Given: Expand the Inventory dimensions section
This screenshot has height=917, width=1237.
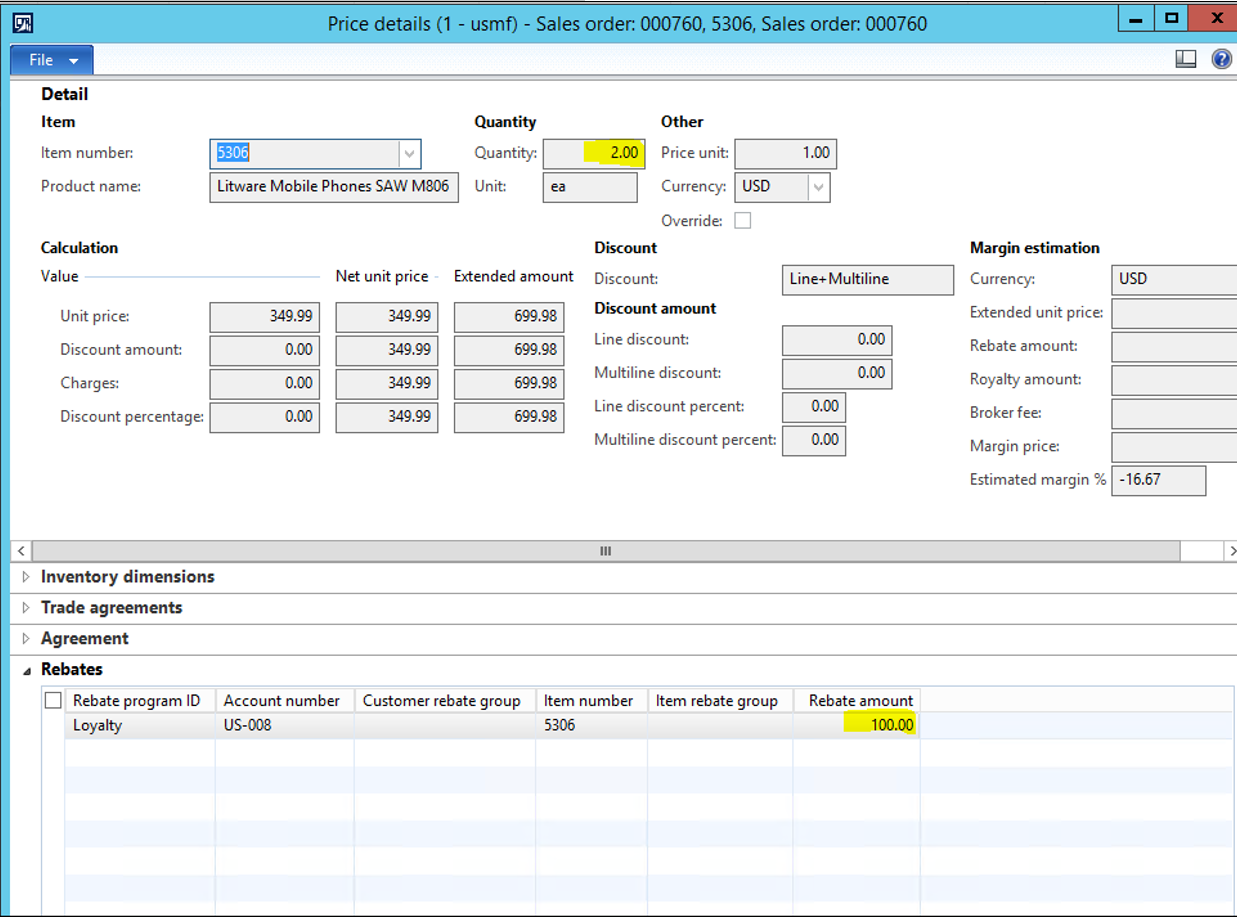Looking at the screenshot, I should (127, 577).
